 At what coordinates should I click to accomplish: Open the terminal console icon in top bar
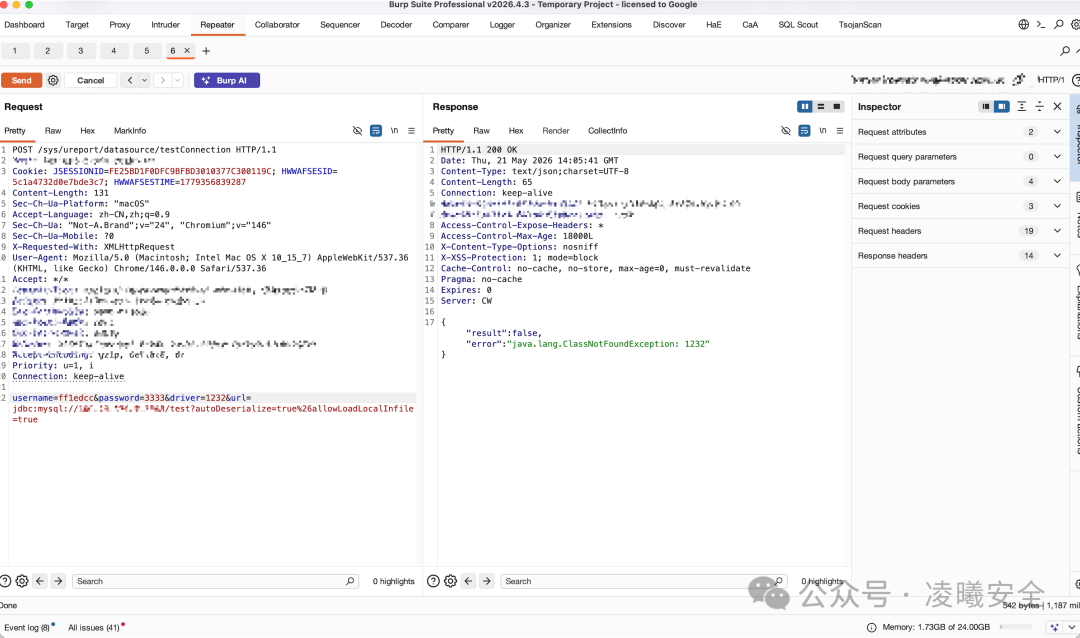point(1041,24)
